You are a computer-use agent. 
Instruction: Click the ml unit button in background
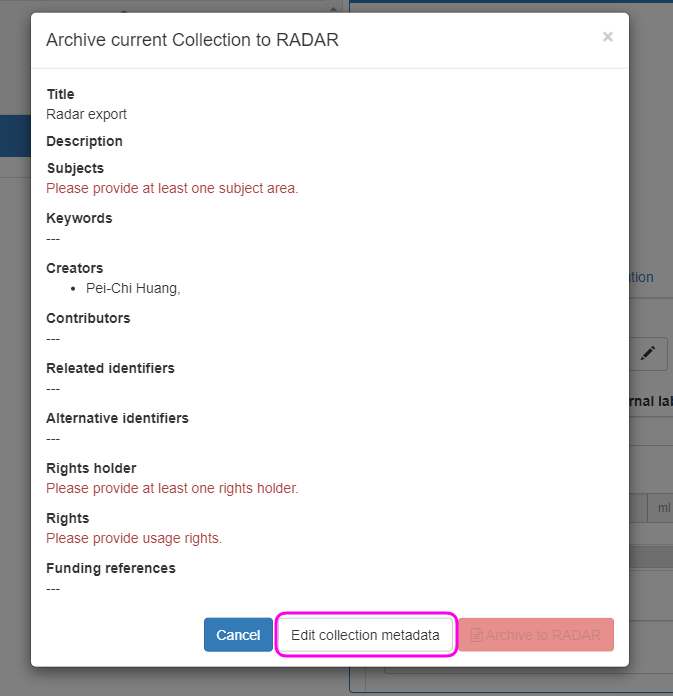click(662, 508)
